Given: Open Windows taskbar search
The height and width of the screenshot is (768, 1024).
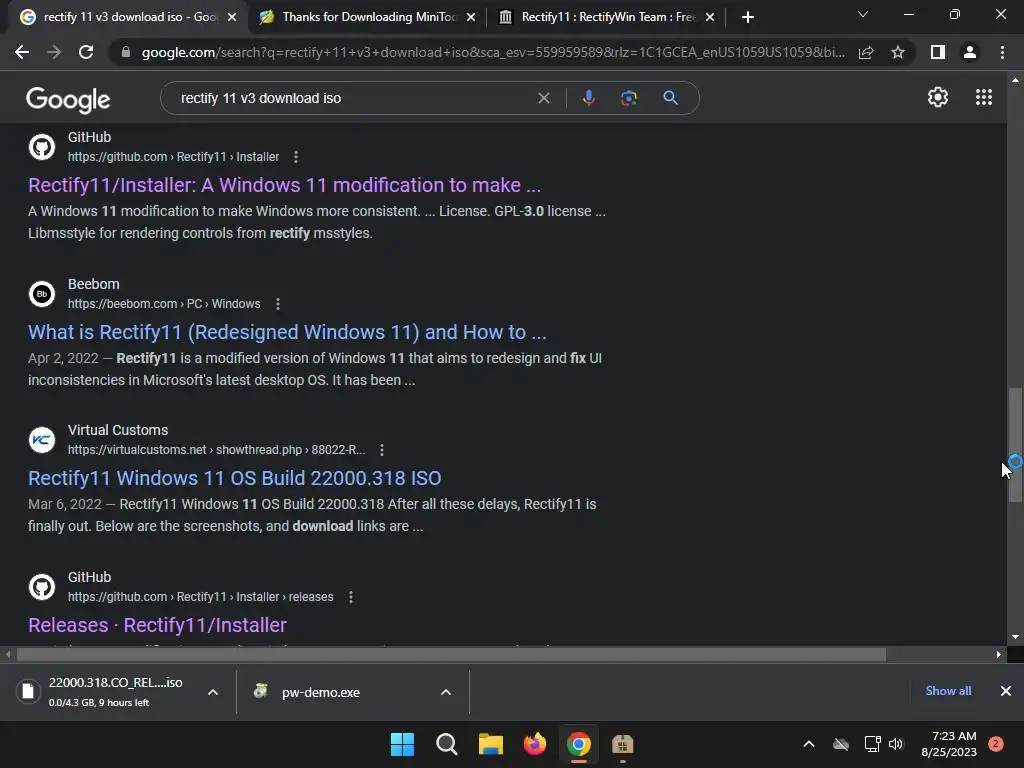Looking at the screenshot, I should (447, 744).
